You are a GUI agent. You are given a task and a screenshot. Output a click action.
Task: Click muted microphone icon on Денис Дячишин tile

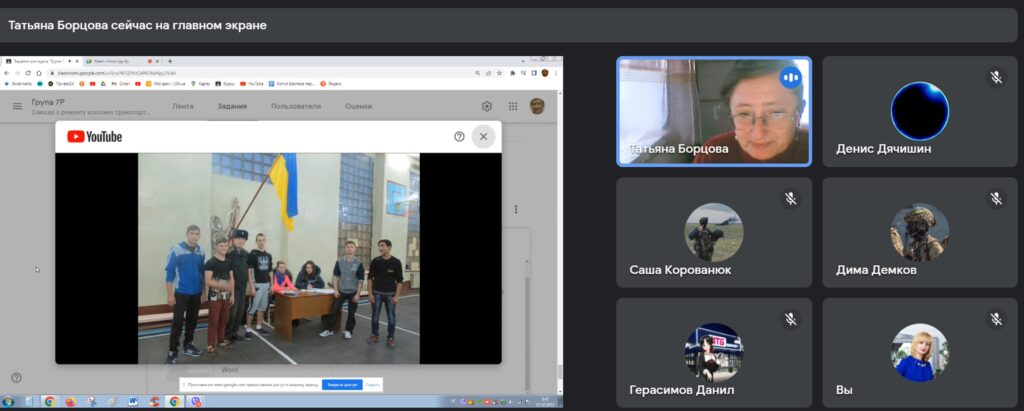(x=996, y=77)
